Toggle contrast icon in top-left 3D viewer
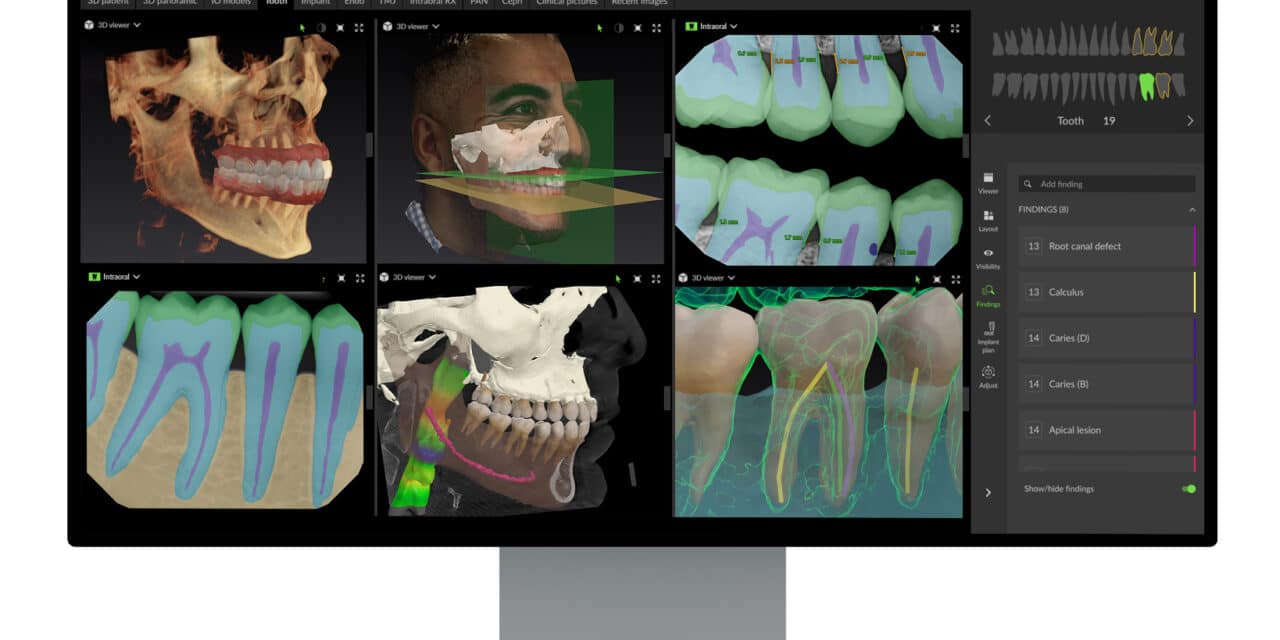 tap(321, 28)
